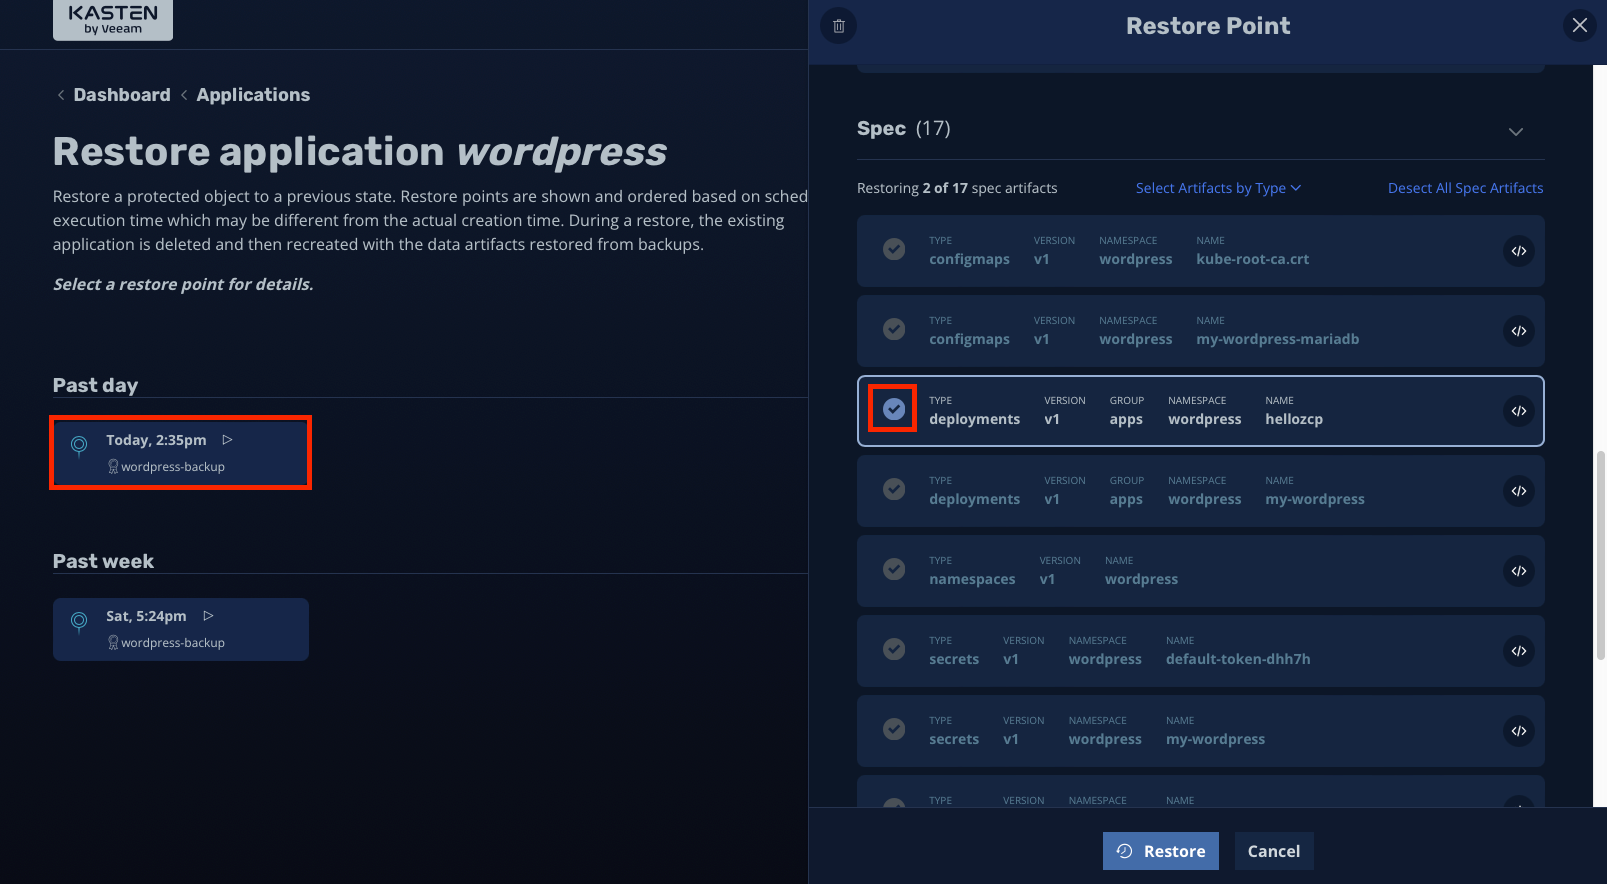Screen dimensions: 1607x884
Task: Toggle checkbox for my-wordpress deployment
Action: [x=894, y=489]
